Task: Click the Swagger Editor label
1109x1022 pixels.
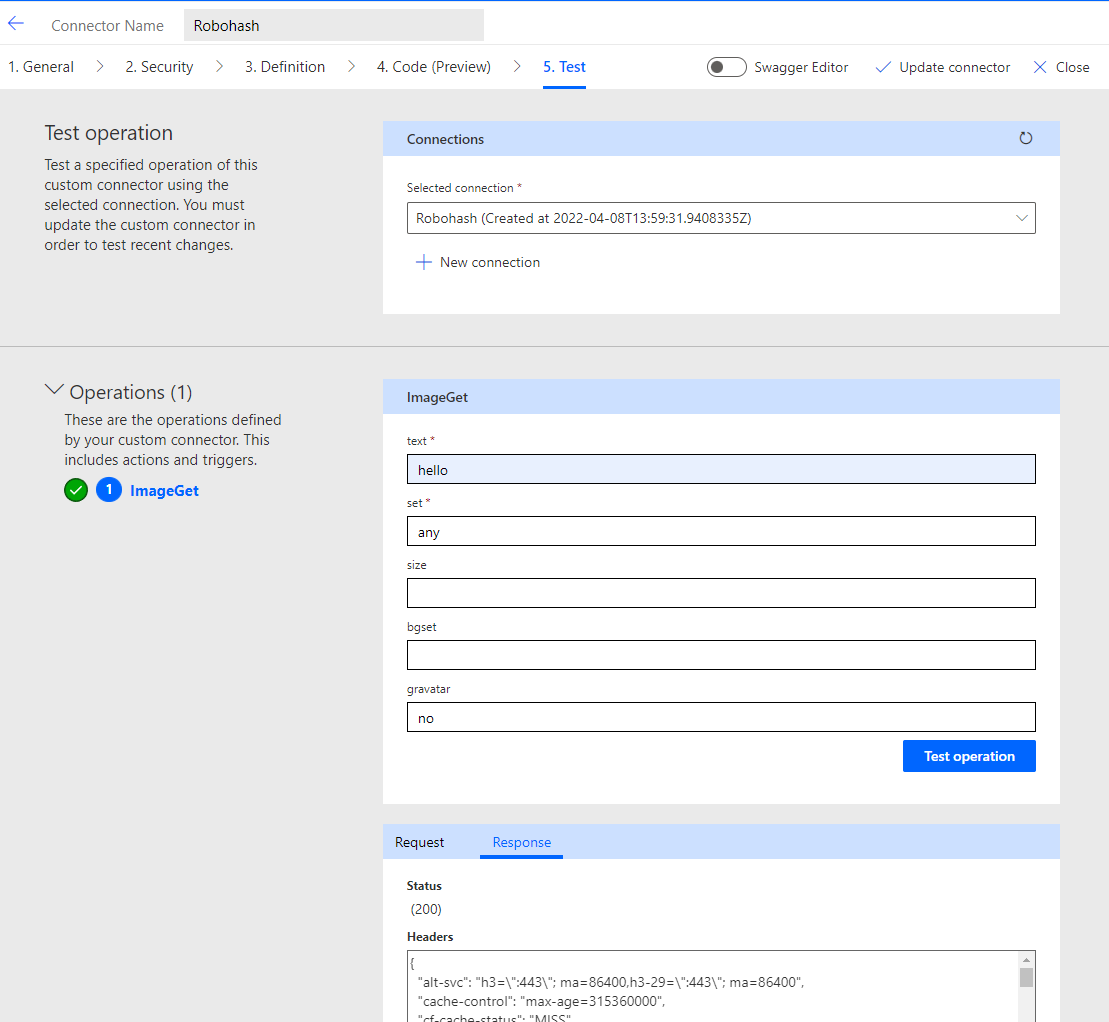Action: [801, 67]
